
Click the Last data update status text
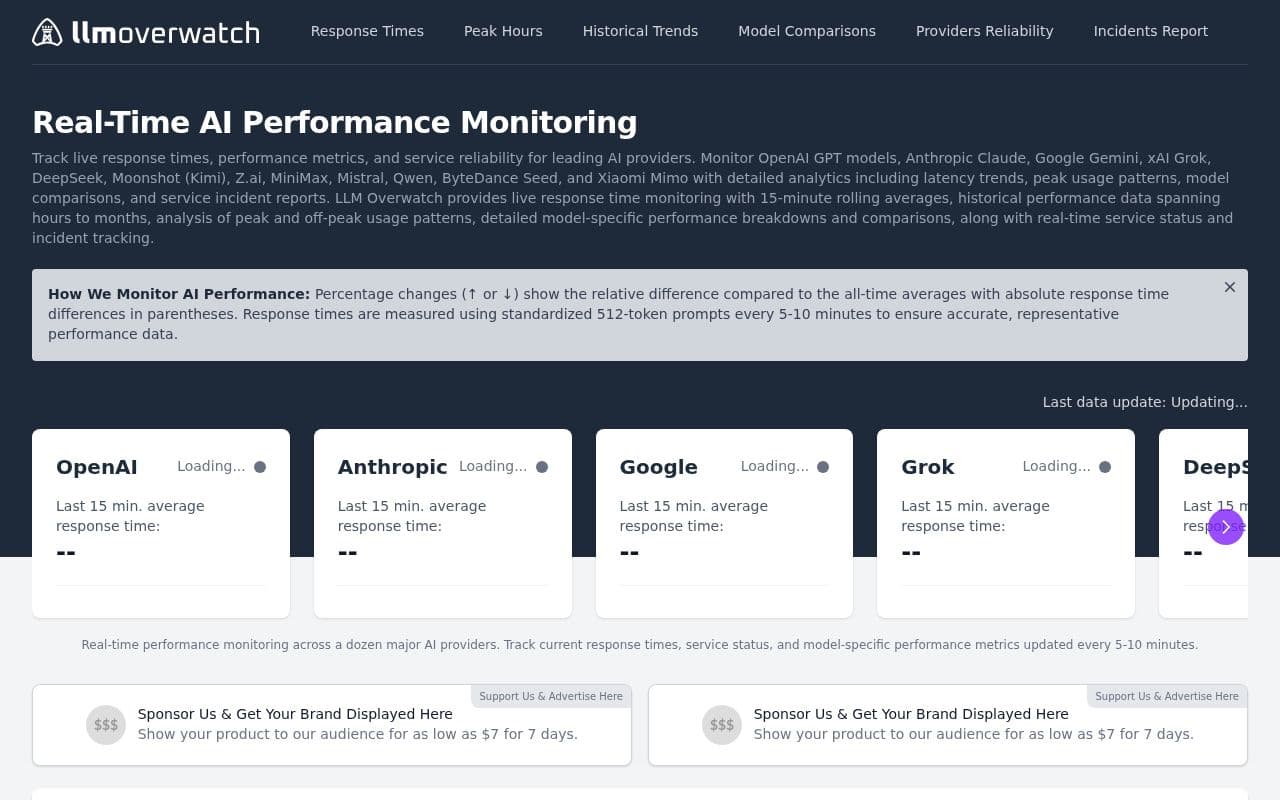(1145, 402)
